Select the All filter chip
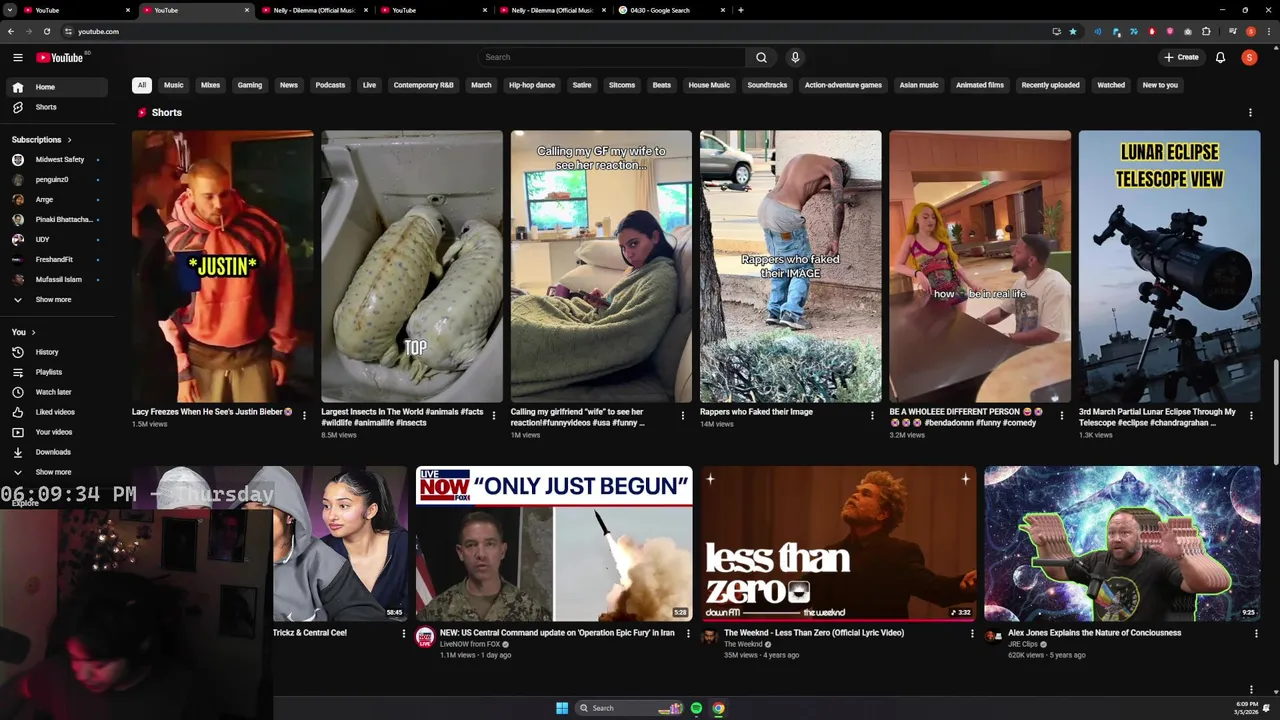 (142, 85)
